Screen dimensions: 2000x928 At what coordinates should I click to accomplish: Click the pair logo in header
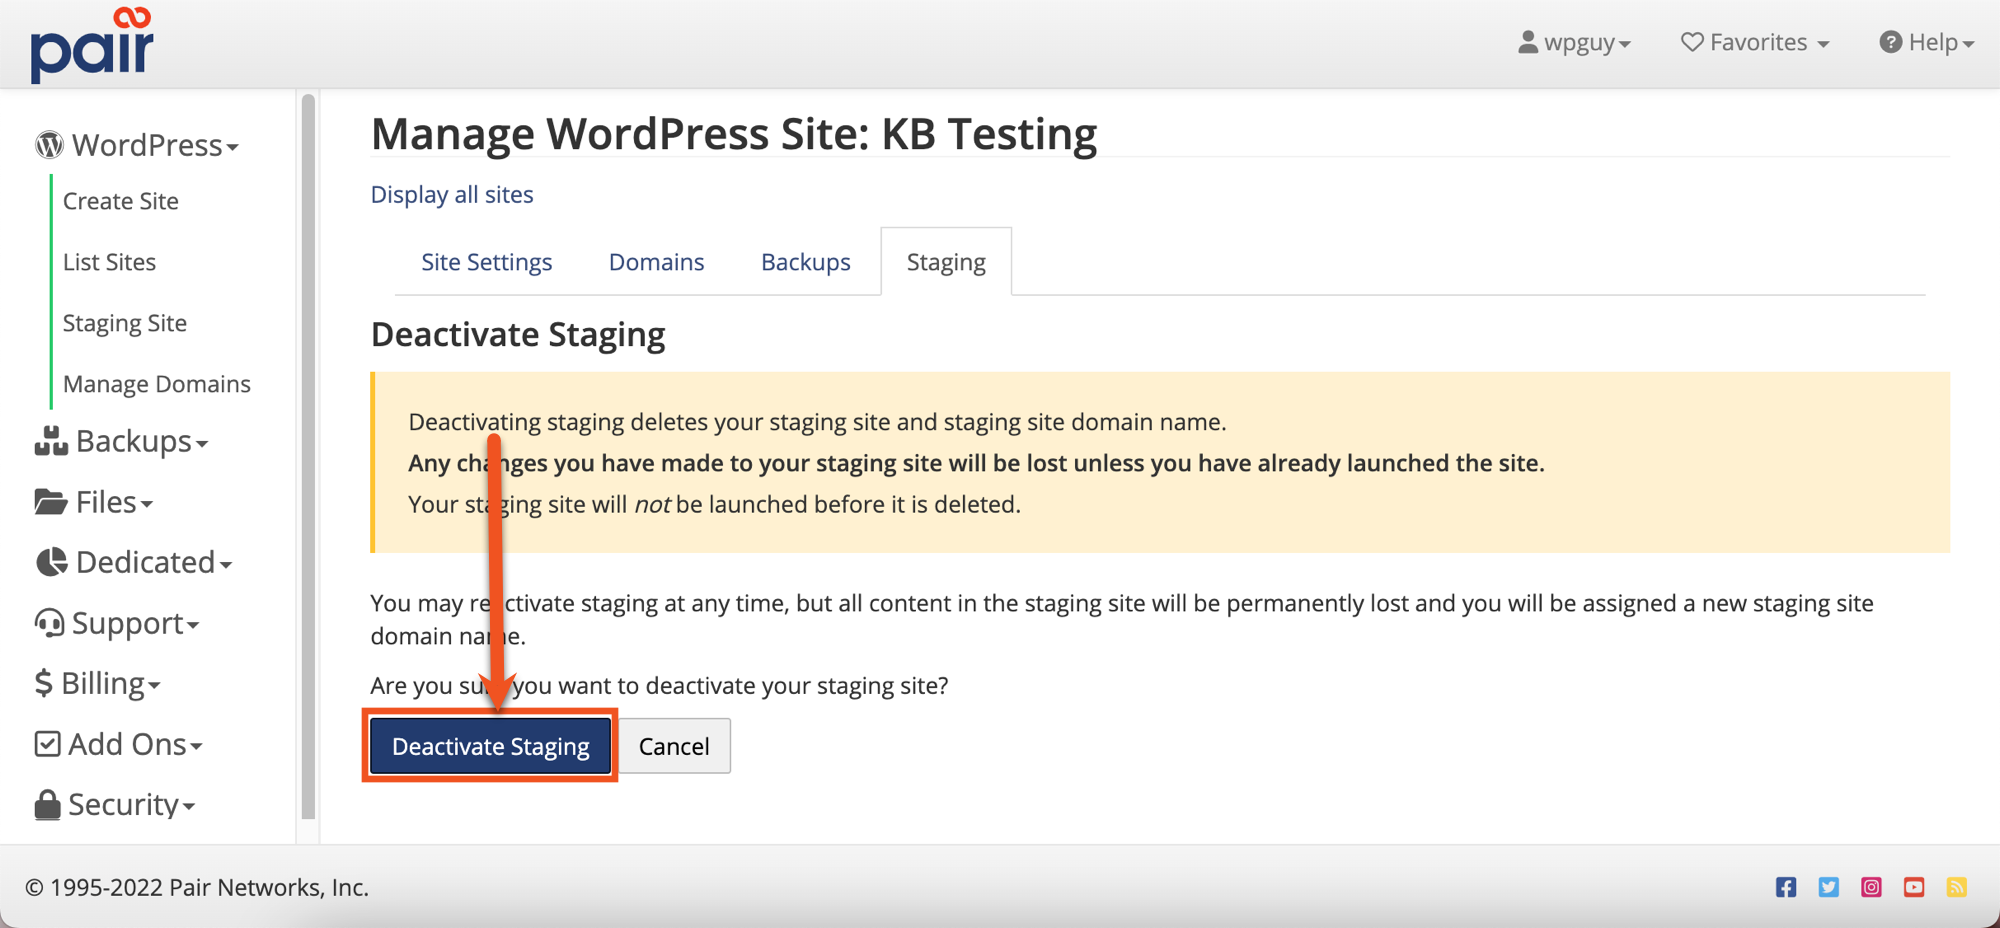(x=92, y=46)
